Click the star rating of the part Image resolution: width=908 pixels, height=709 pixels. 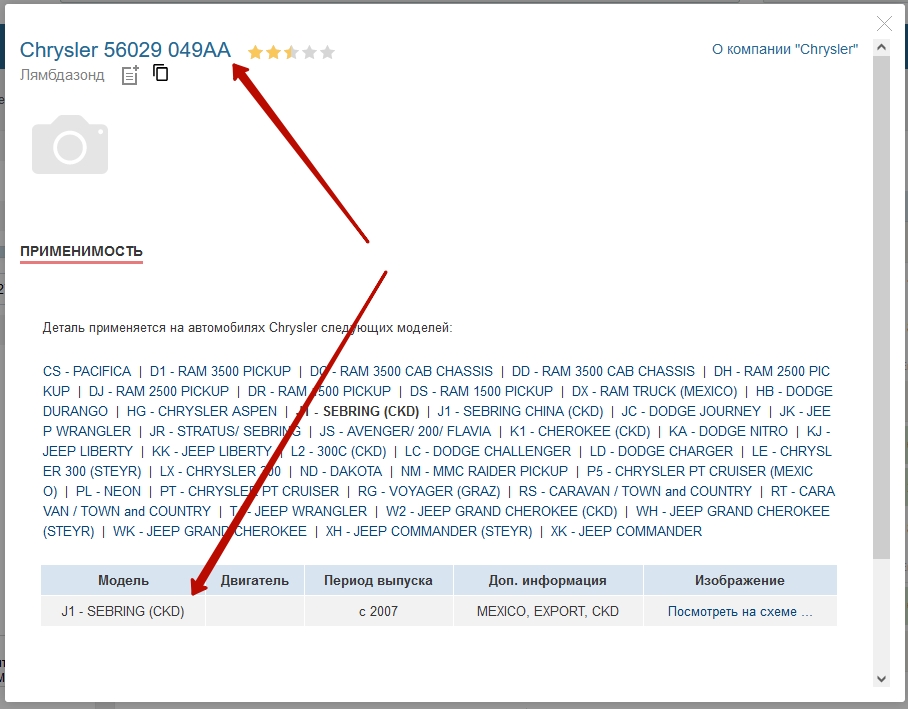tap(291, 53)
